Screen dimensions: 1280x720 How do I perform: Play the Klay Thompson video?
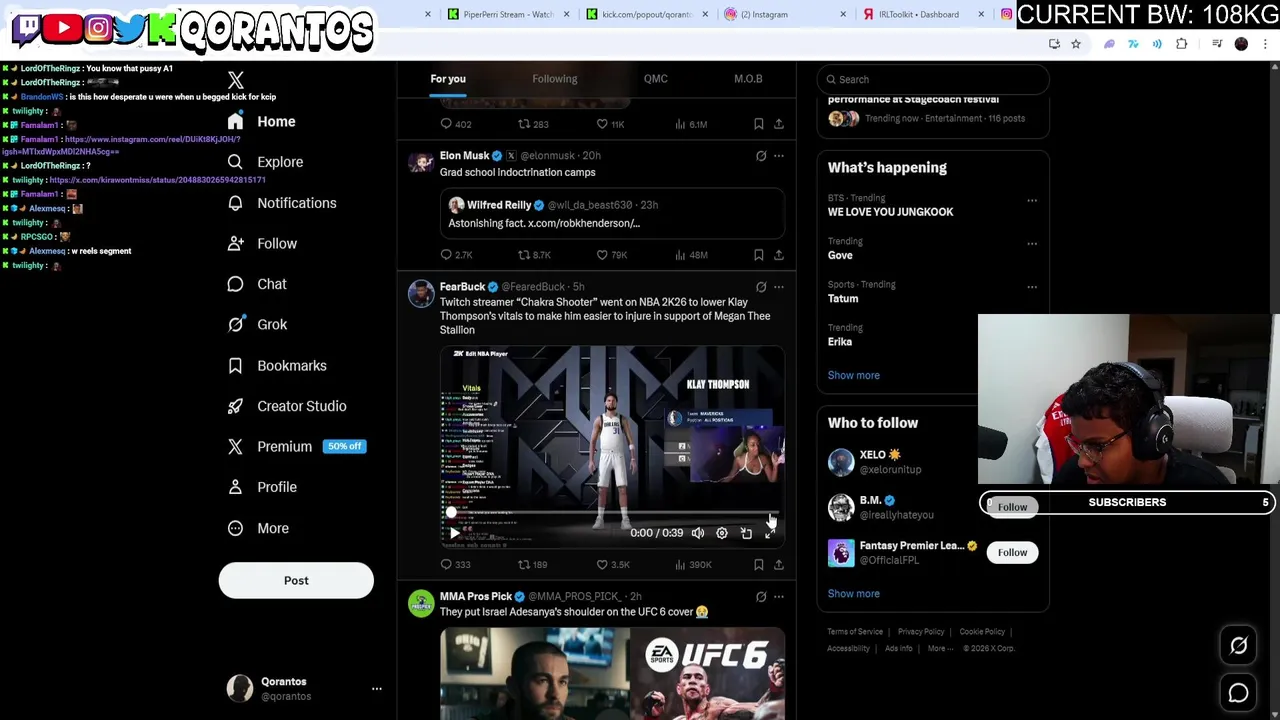coord(455,533)
